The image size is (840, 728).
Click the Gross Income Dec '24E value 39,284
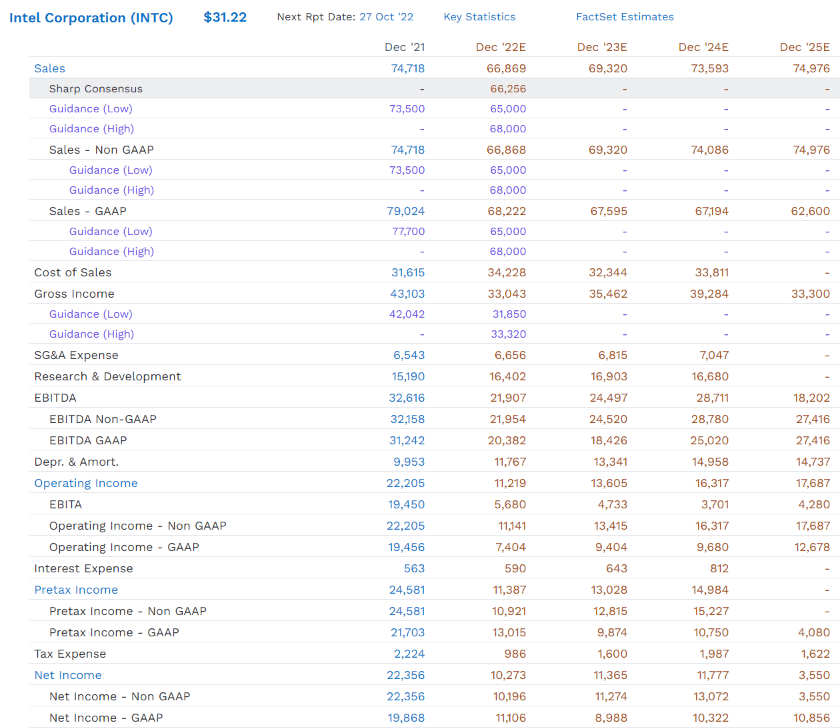[709, 294]
